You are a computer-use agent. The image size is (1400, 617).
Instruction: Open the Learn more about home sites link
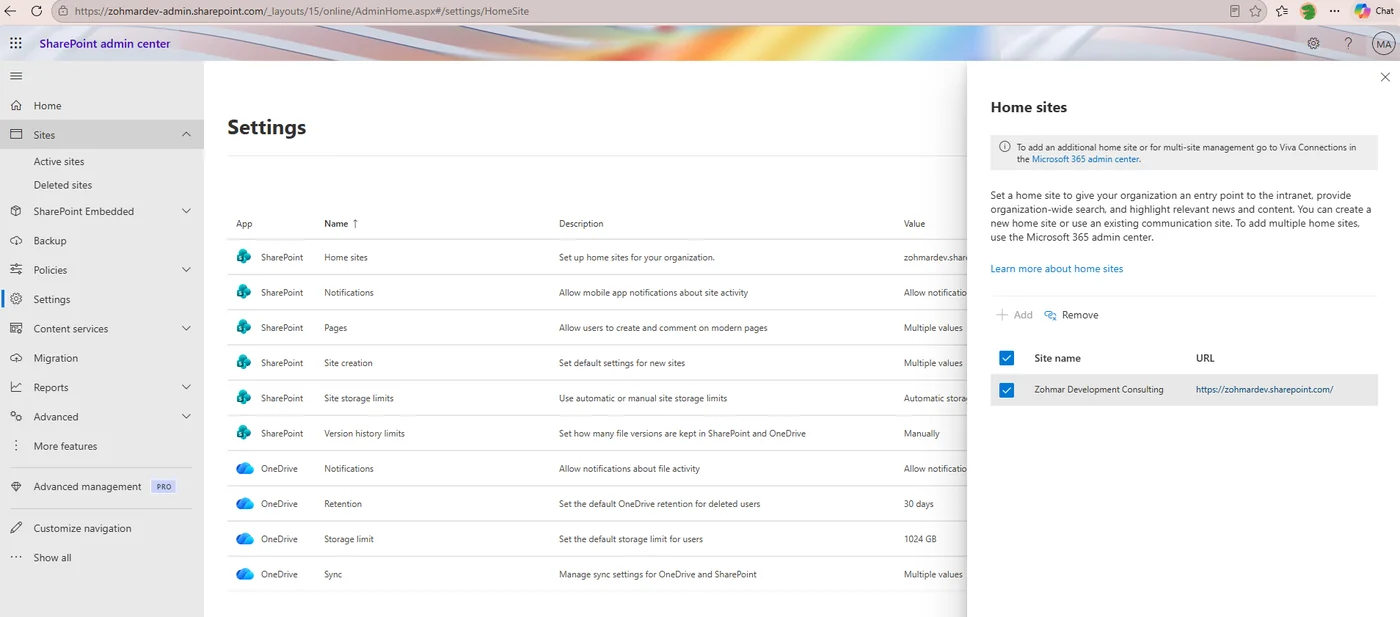click(1057, 269)
